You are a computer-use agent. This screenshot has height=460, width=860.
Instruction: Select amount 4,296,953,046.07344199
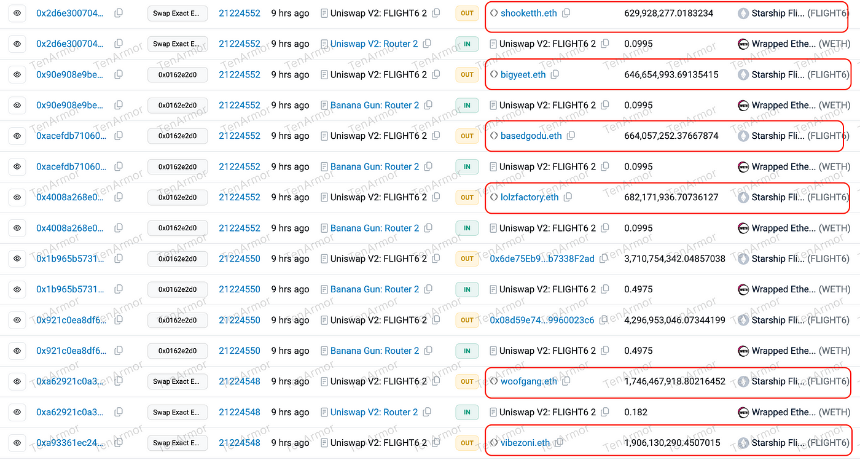pyautogui.click(x=675, y=320)
